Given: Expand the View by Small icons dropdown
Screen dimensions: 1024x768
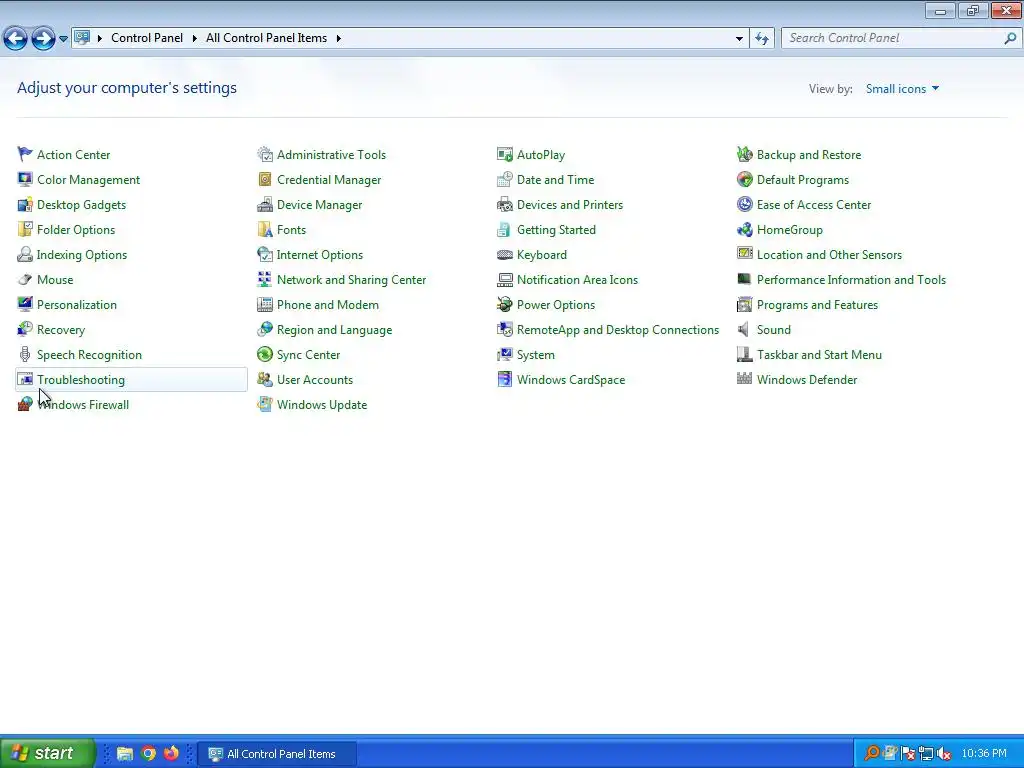Looking at the screenshot, I should click(x=902, y=89).
